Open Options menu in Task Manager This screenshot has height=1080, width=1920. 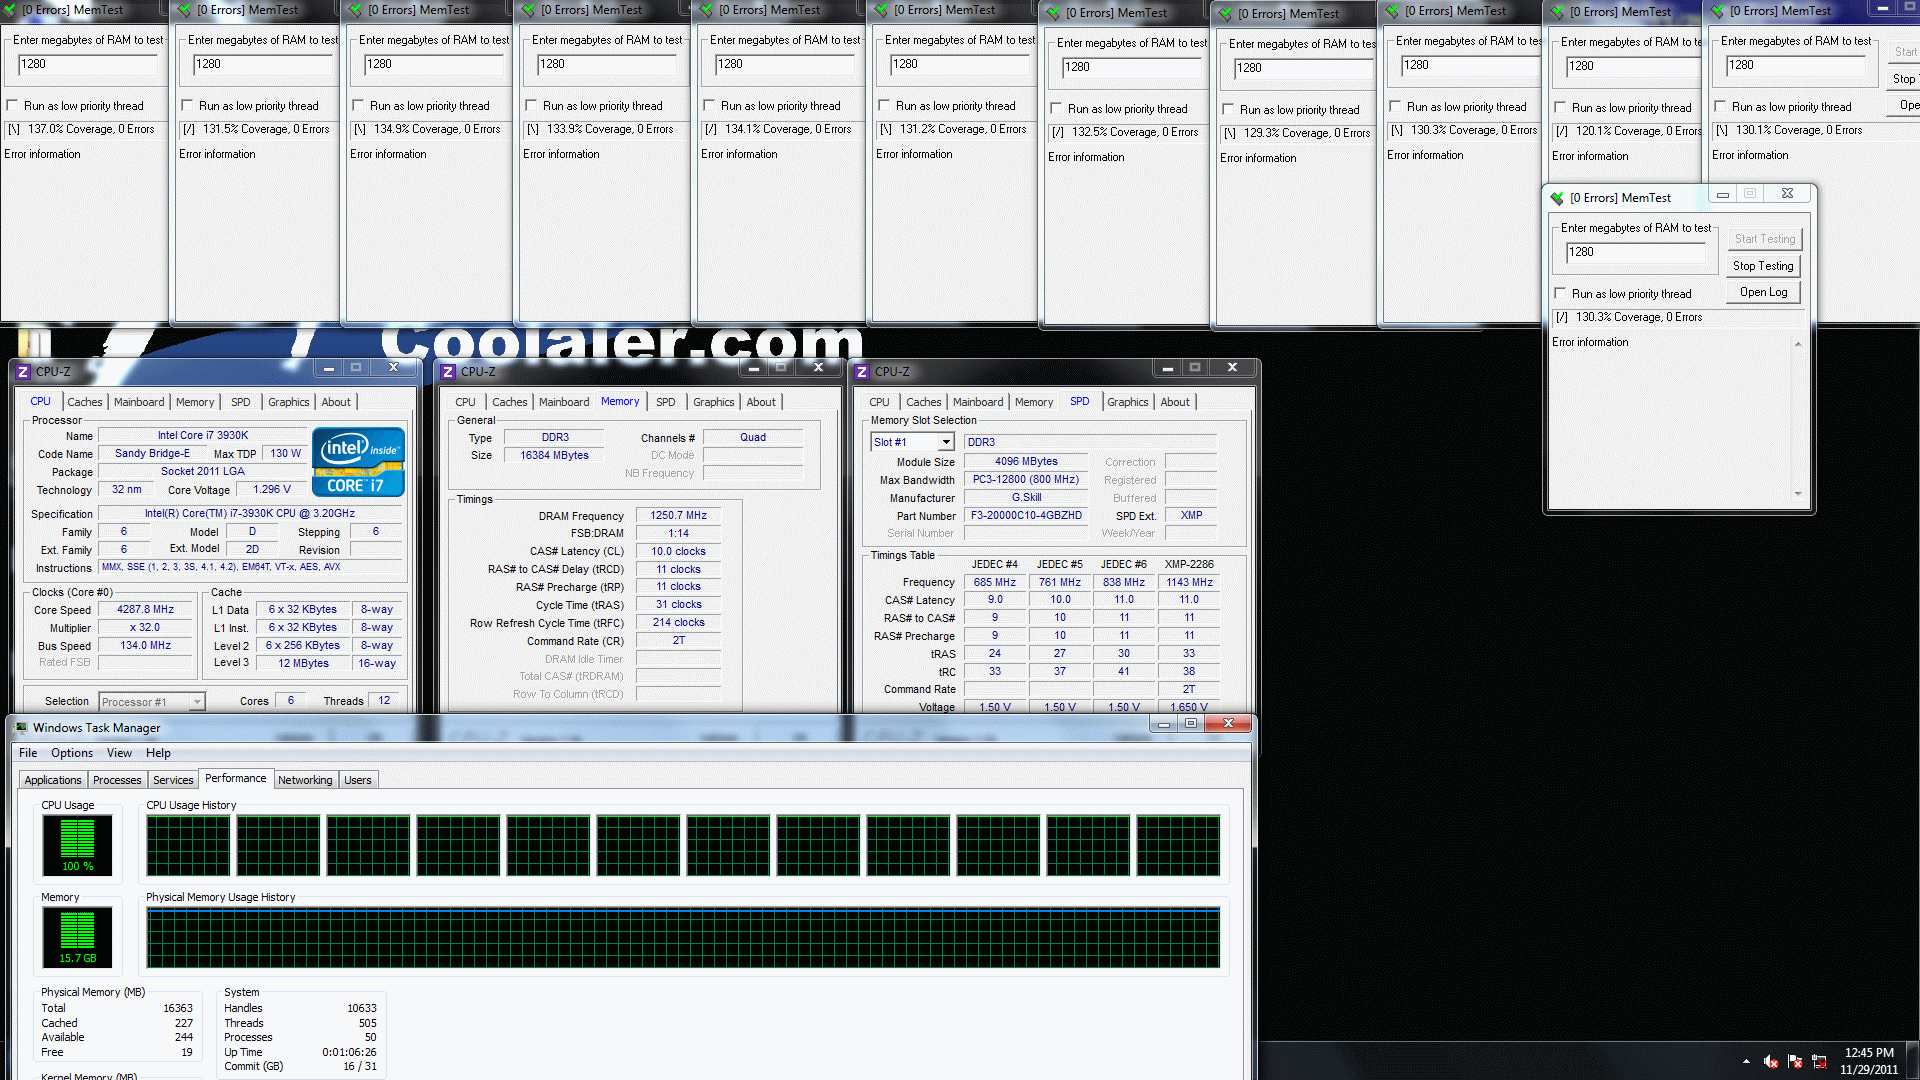point(72,753)
